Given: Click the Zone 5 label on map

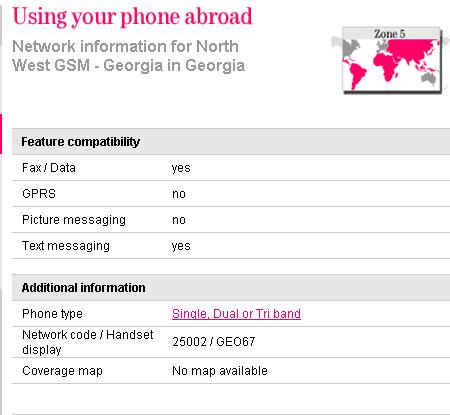Looking at the screenshot, I should (x=389, y=34).
